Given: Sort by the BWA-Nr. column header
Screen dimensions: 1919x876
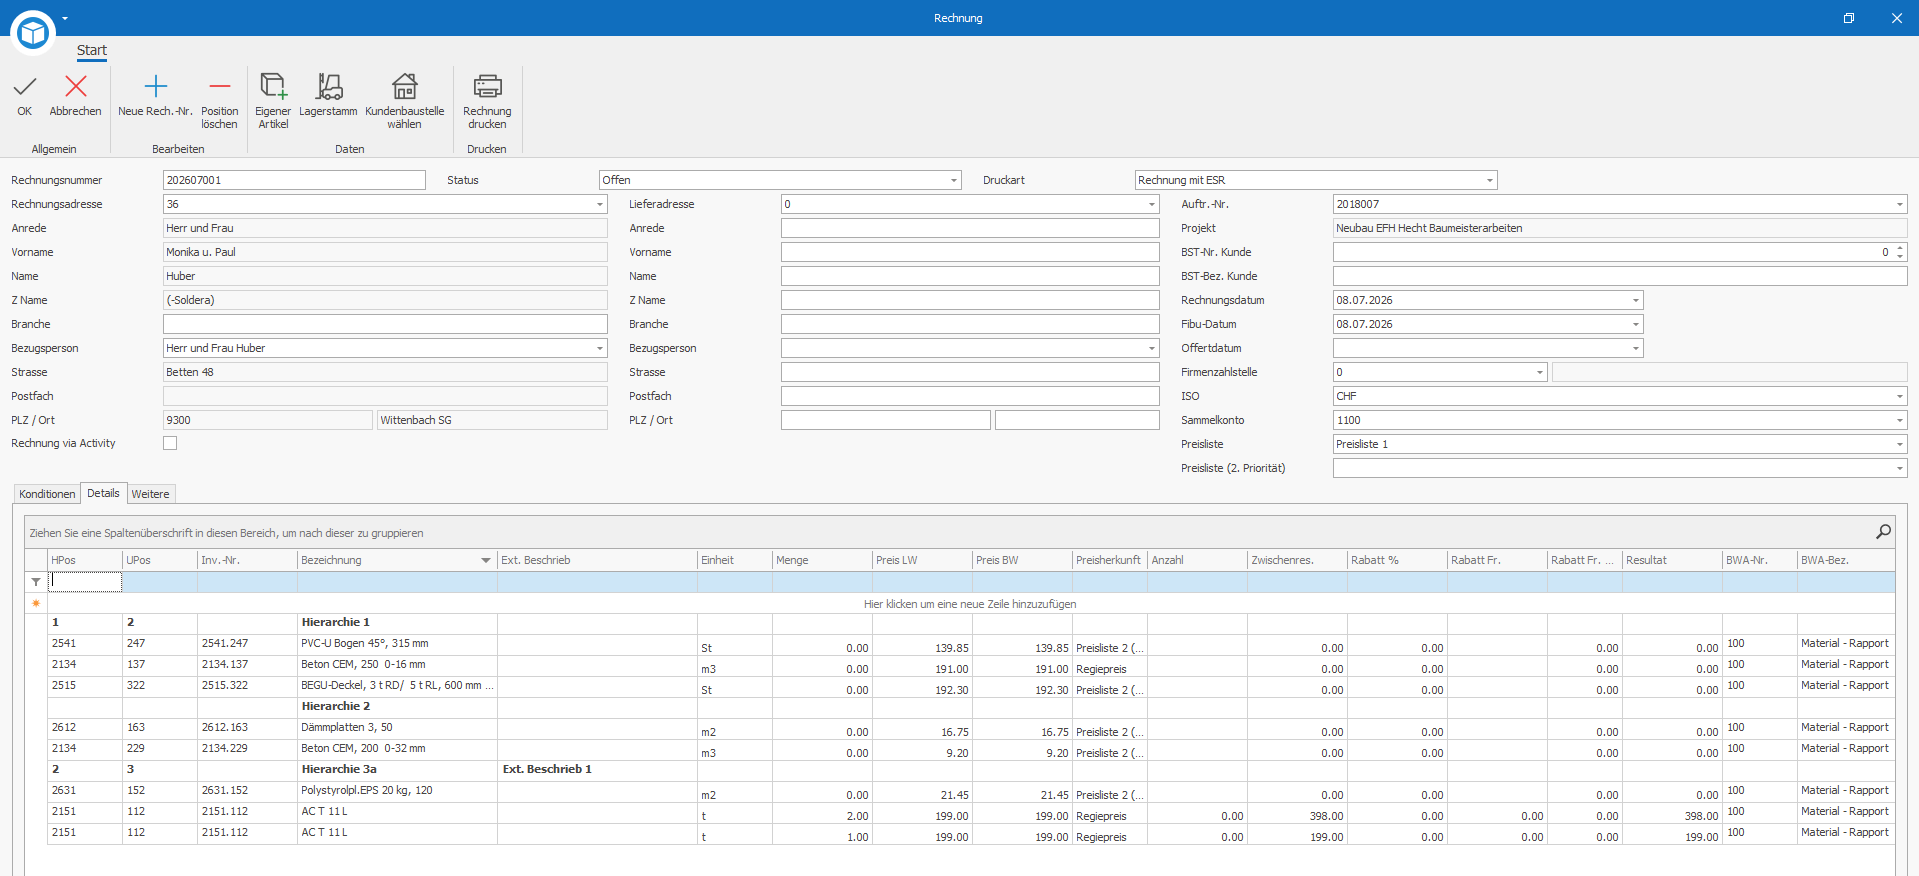Looking at the screenshot, I should point(1760,560).
